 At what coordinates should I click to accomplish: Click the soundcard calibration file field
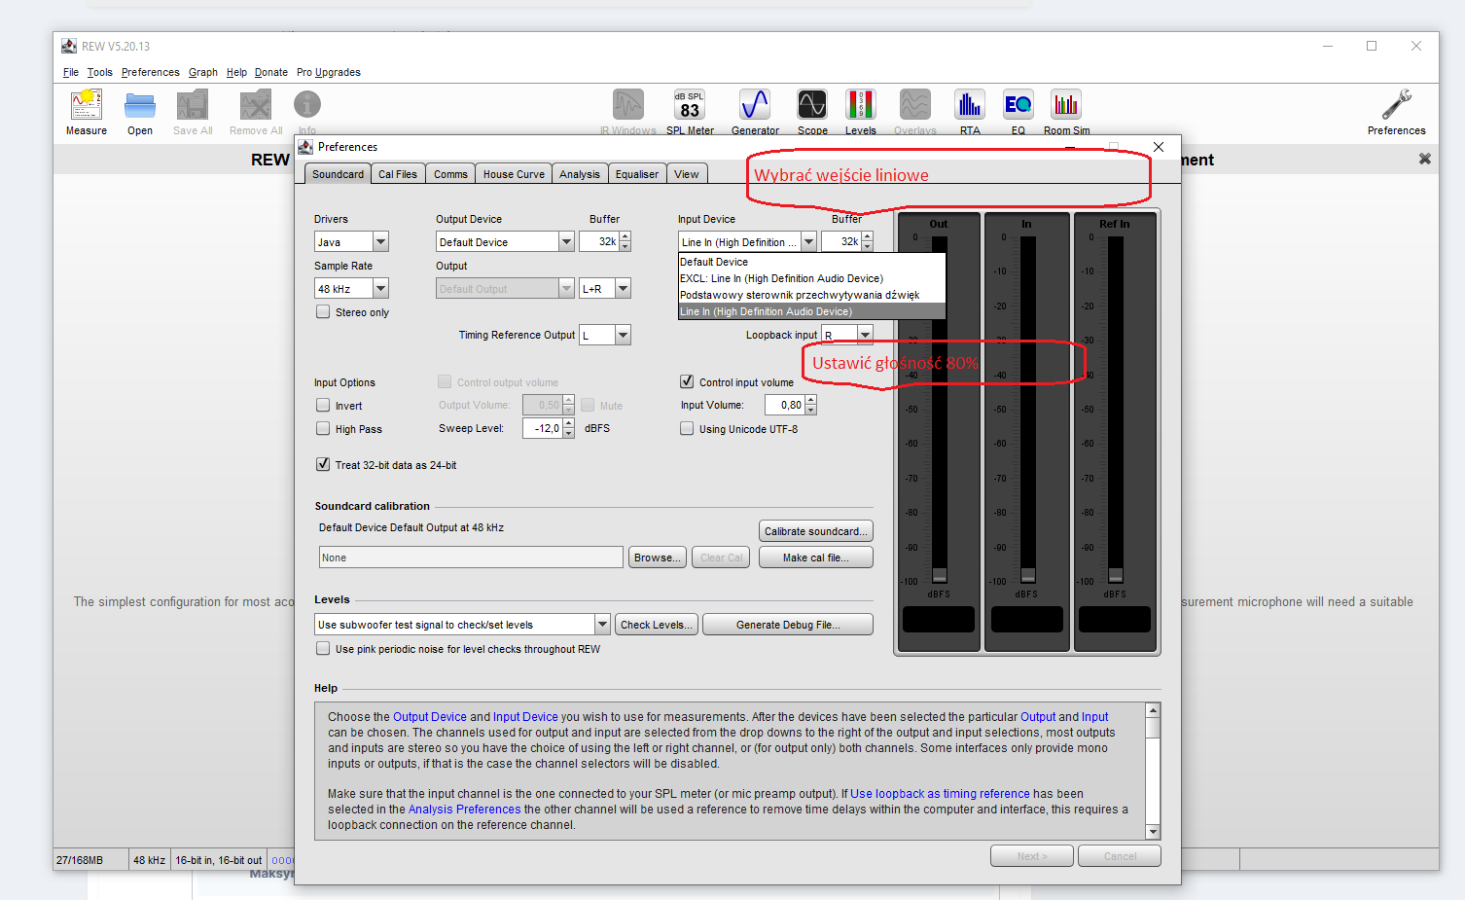(471, 557)
